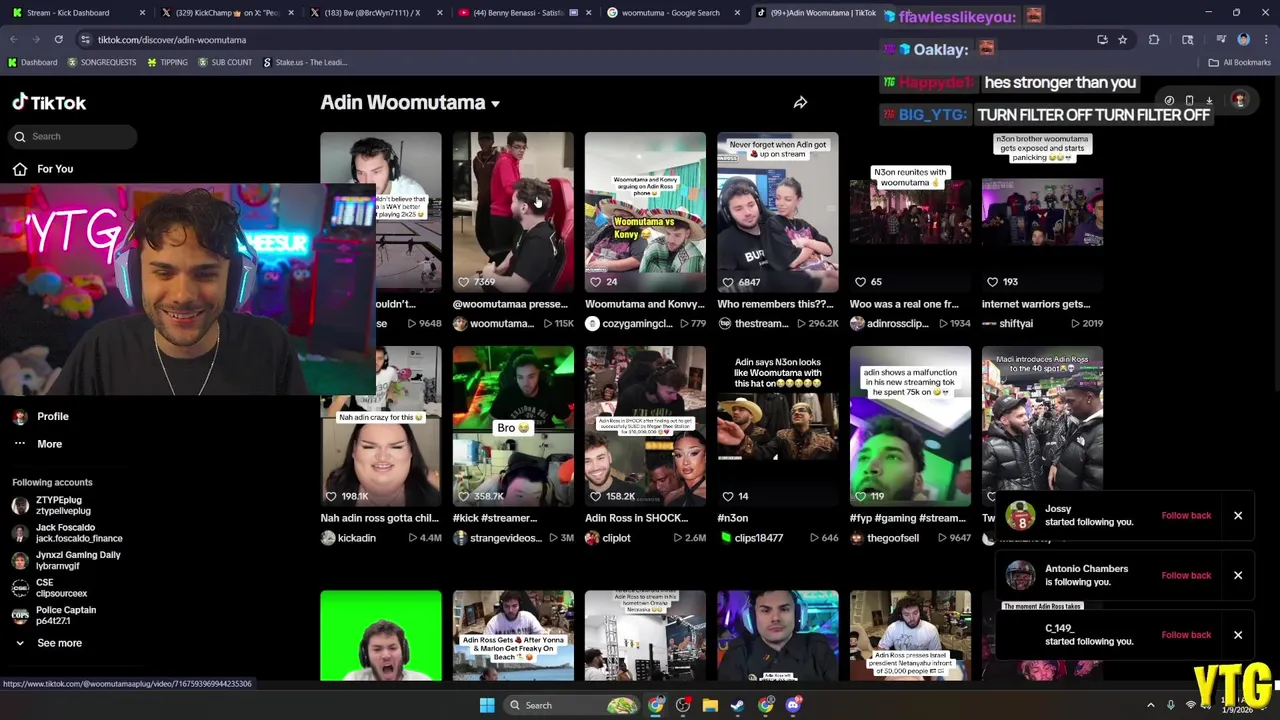Close the woomutuma Google Search tab

(737, 13)
